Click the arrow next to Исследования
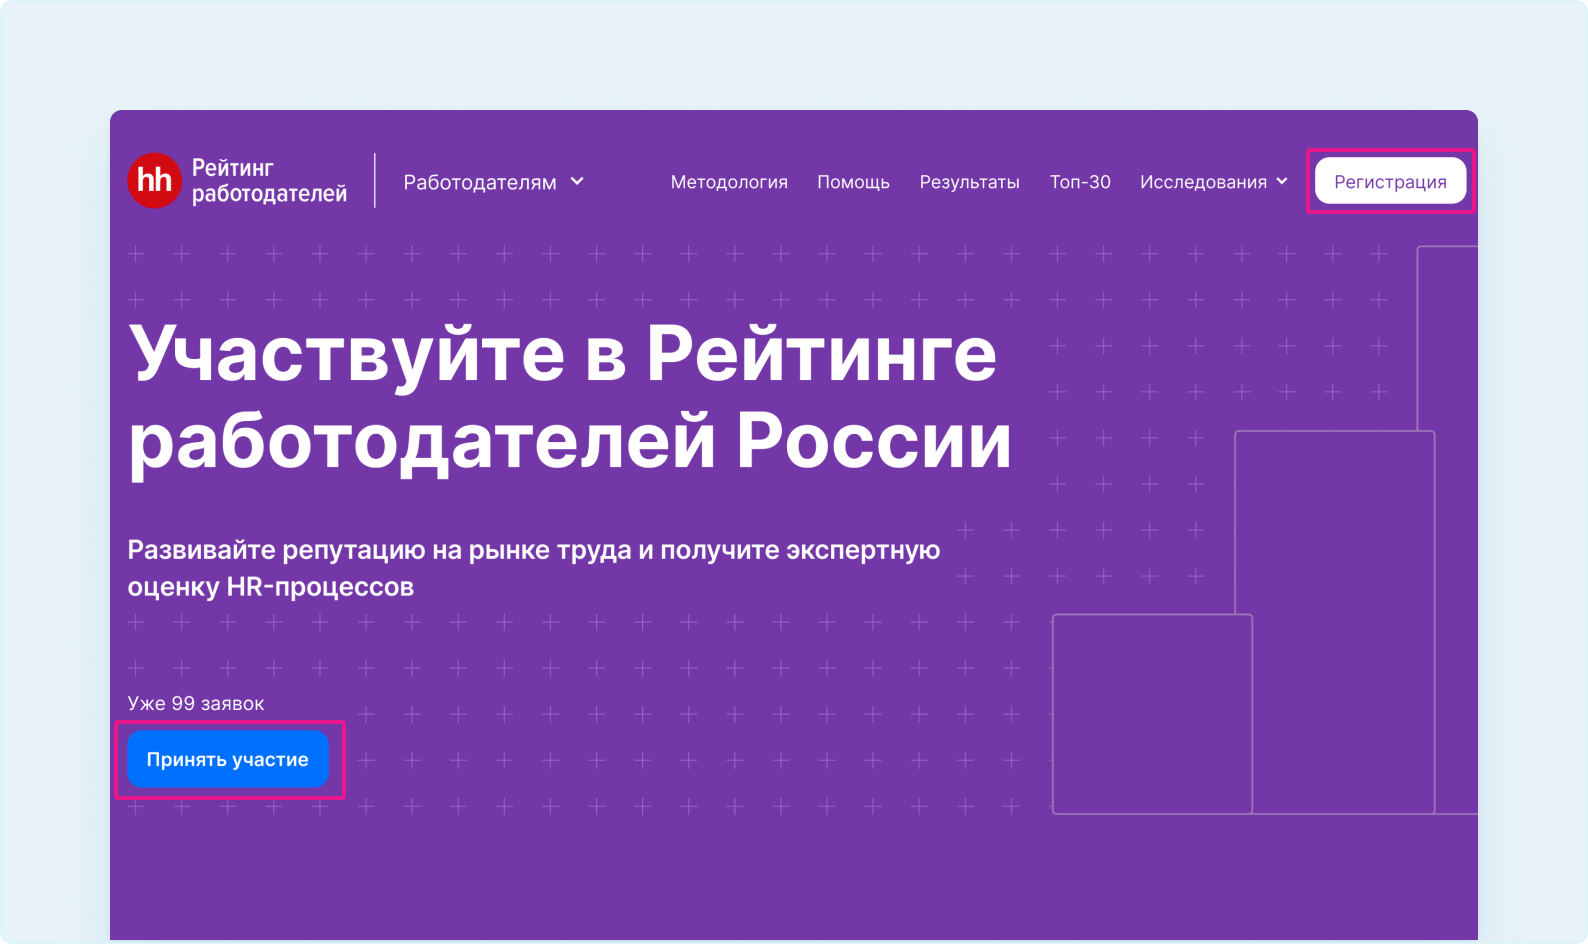The image size is (1588, 944). click(1282, 181)
